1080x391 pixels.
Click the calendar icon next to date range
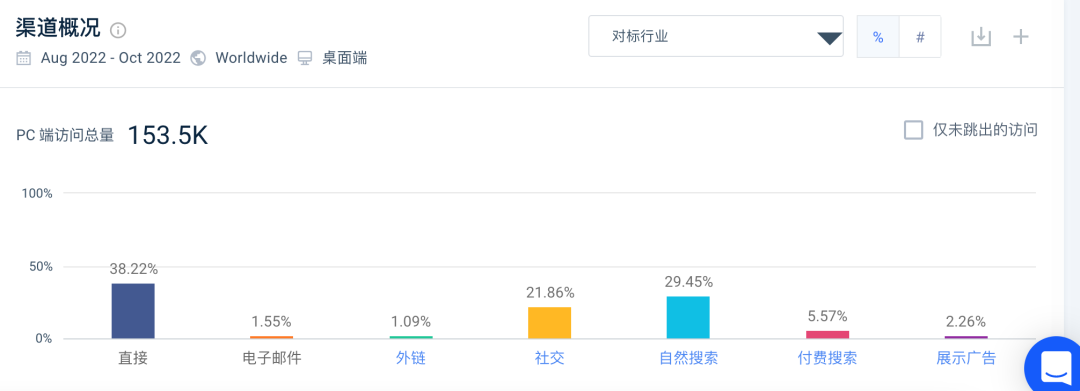[x=23, y=58]
